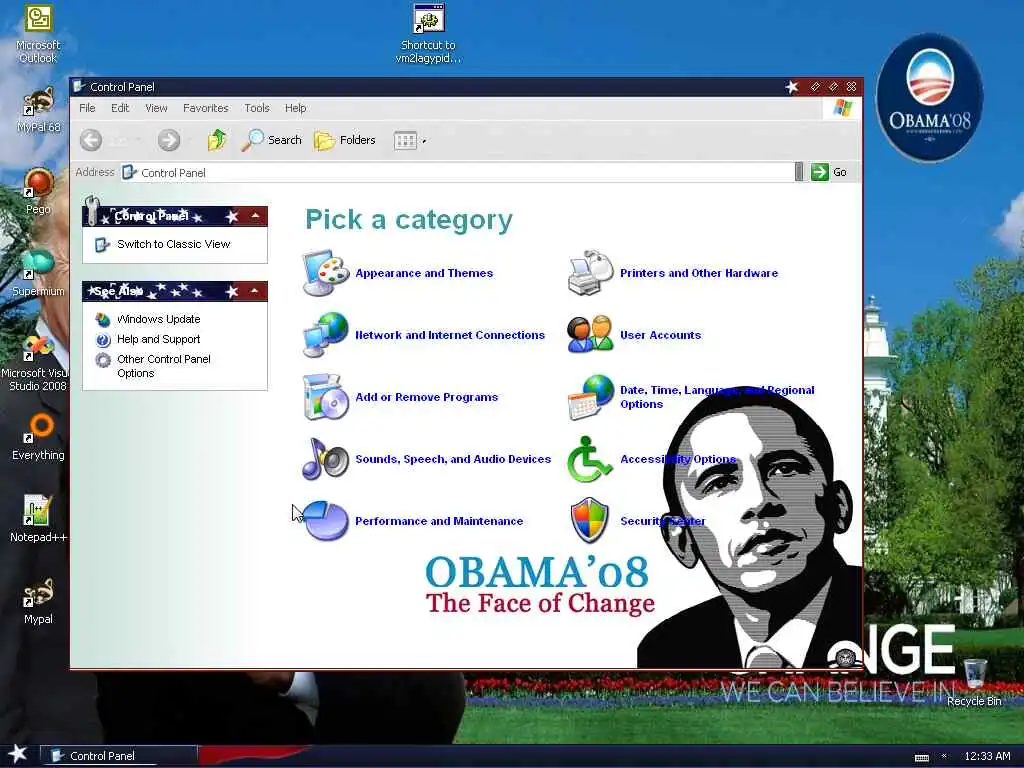The height and width of the screenshot is (768, 1024).
Task: Open the View menu
Action: coord(156,108)
